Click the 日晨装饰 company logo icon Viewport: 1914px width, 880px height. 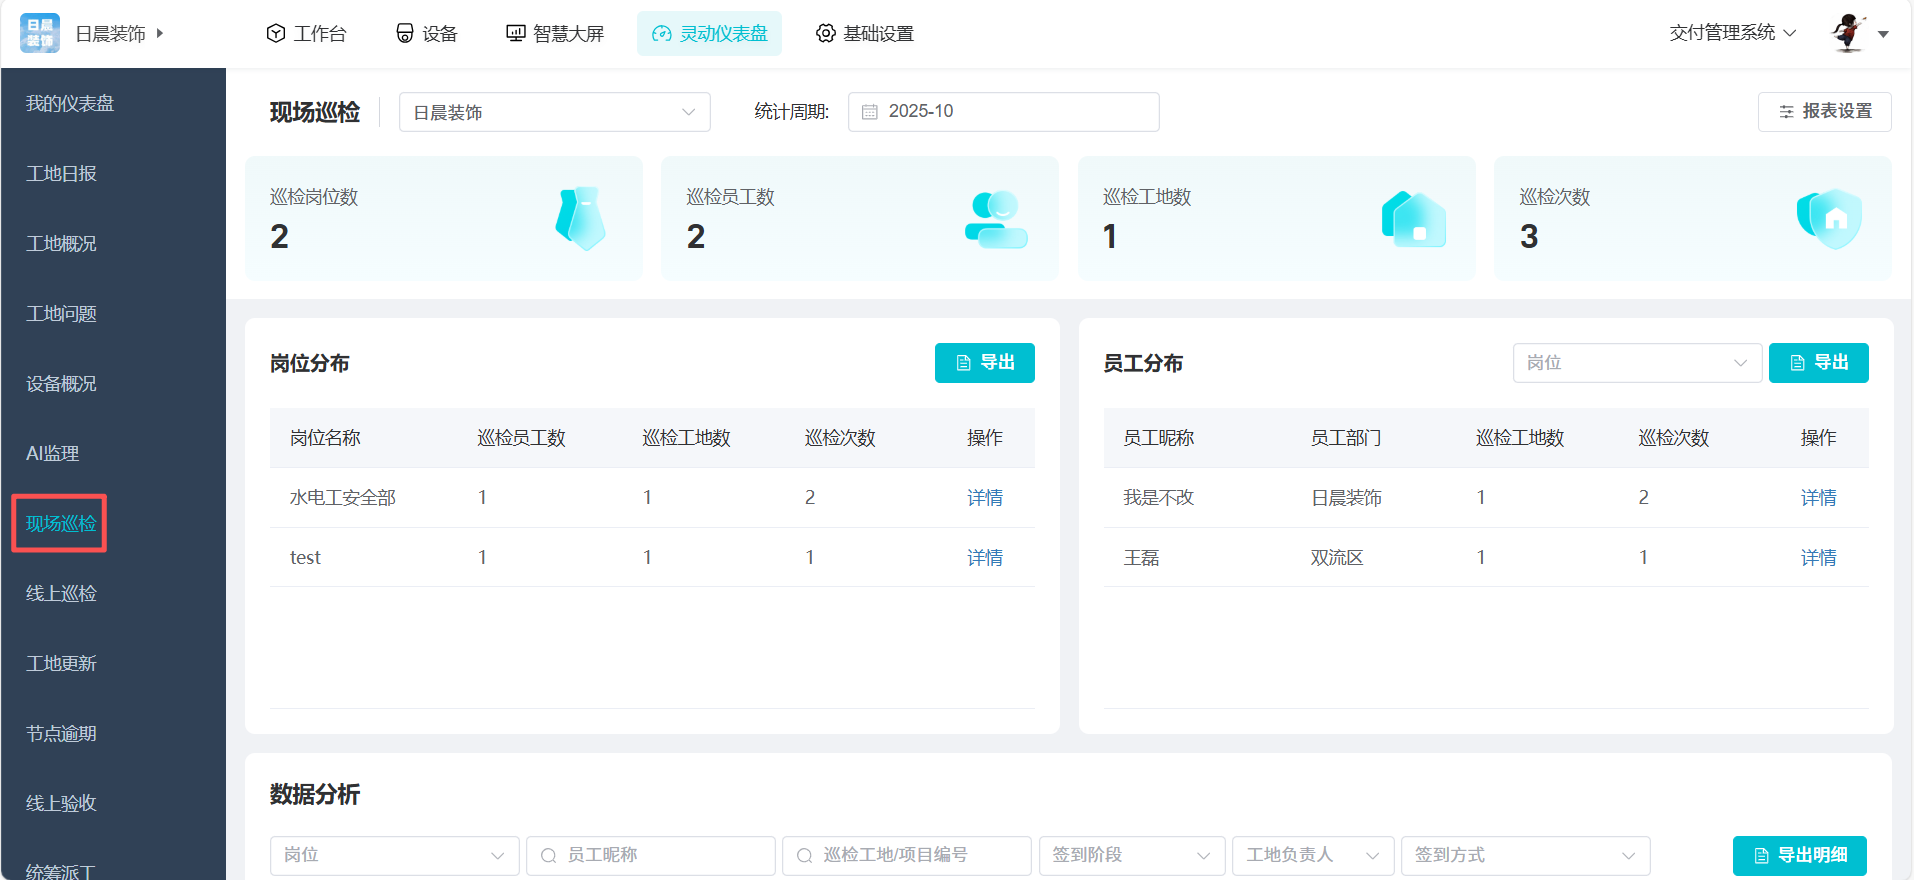click(x=40, y=33)
